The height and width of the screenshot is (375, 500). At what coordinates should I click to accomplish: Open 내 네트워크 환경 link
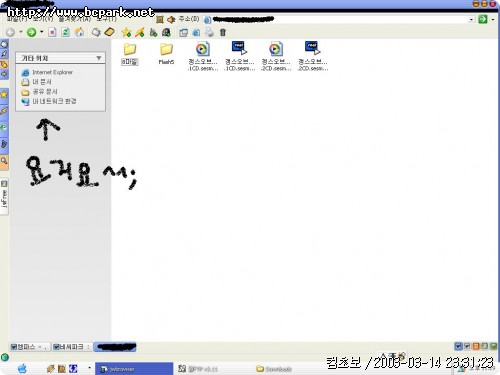pos(54,101)
